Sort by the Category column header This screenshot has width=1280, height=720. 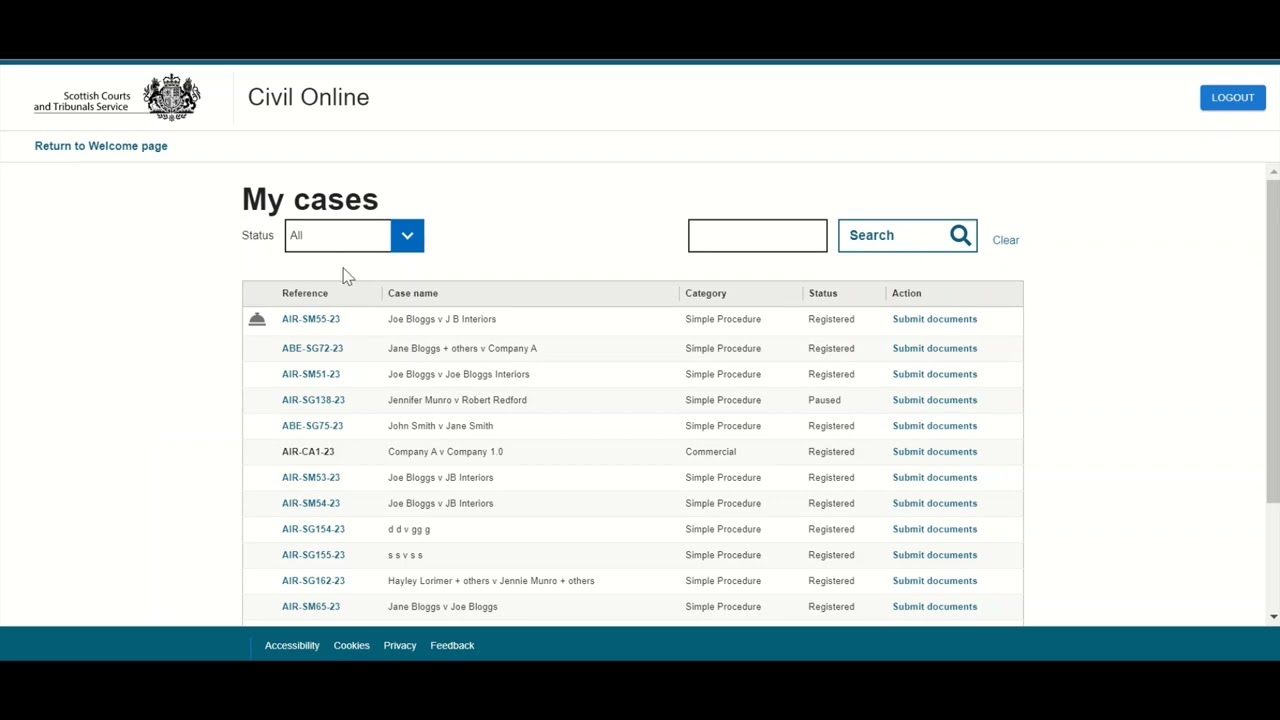tap(706, 294)
